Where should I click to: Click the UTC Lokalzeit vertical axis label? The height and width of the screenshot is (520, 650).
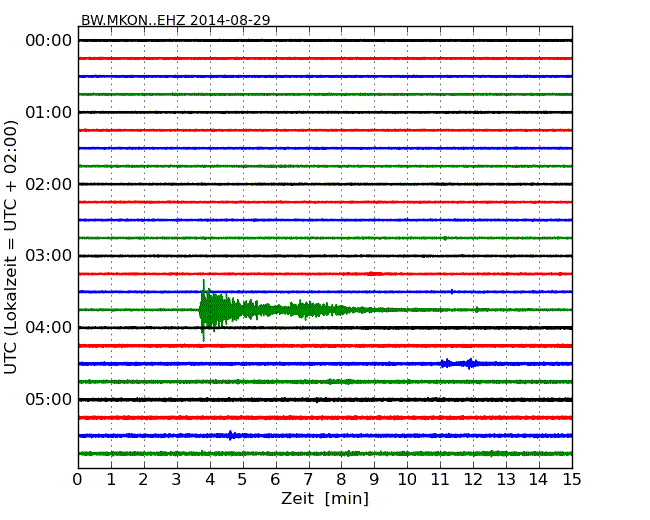[11, 247]
